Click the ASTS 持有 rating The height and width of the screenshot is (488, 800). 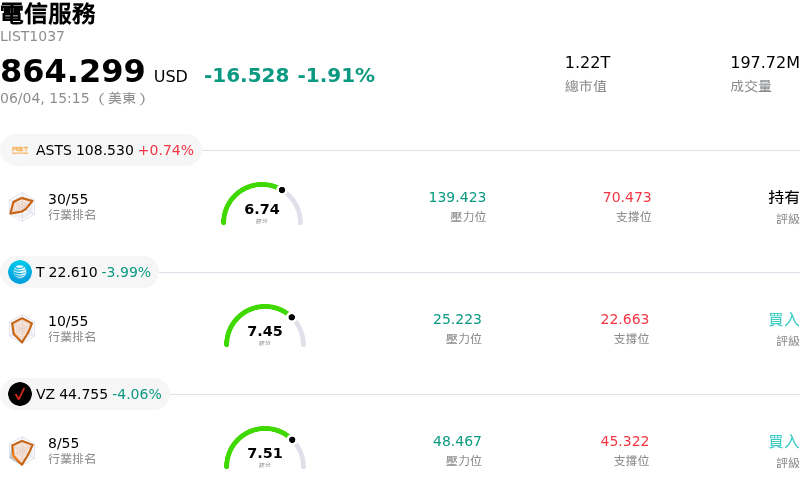(x=784, y=197)
